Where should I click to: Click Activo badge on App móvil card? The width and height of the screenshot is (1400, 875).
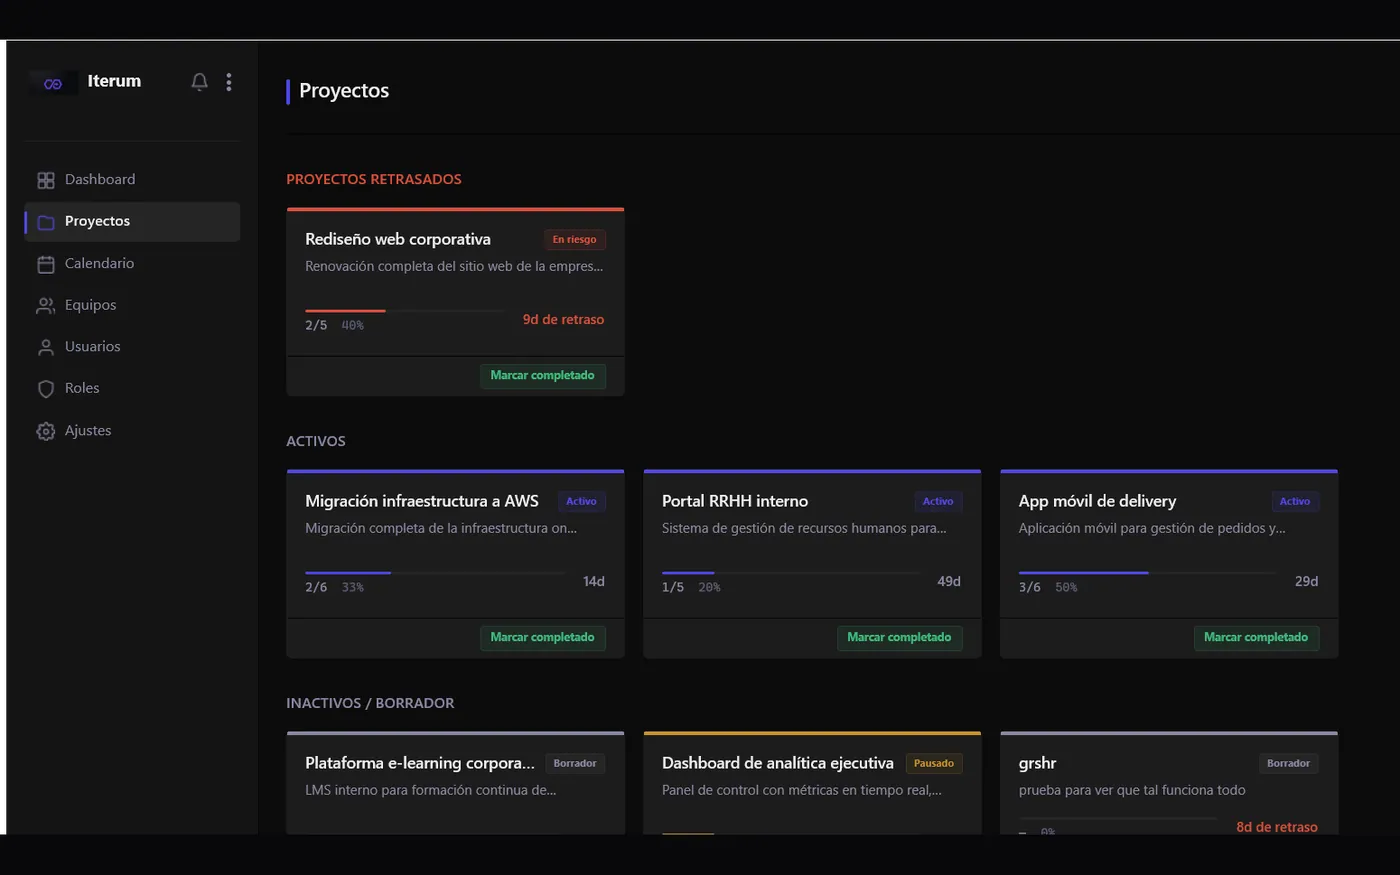[x=1295, y=502]
